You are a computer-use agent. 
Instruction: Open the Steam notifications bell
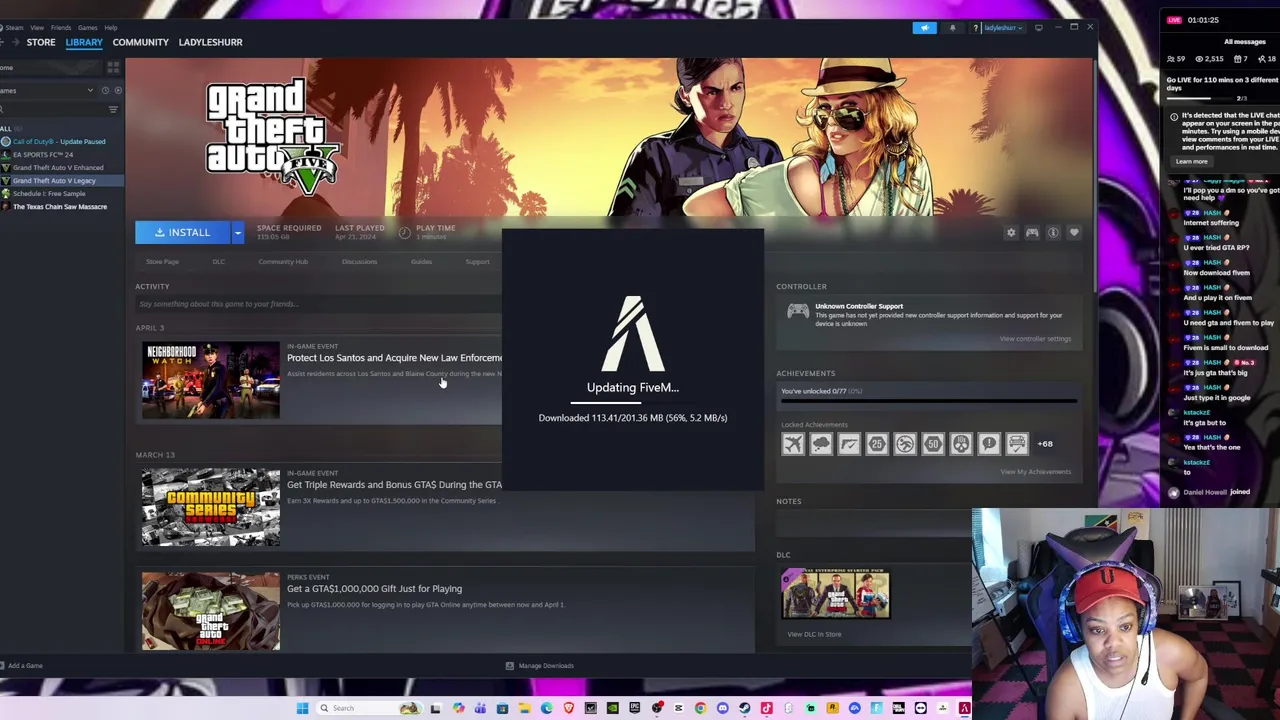pos(952,28)
